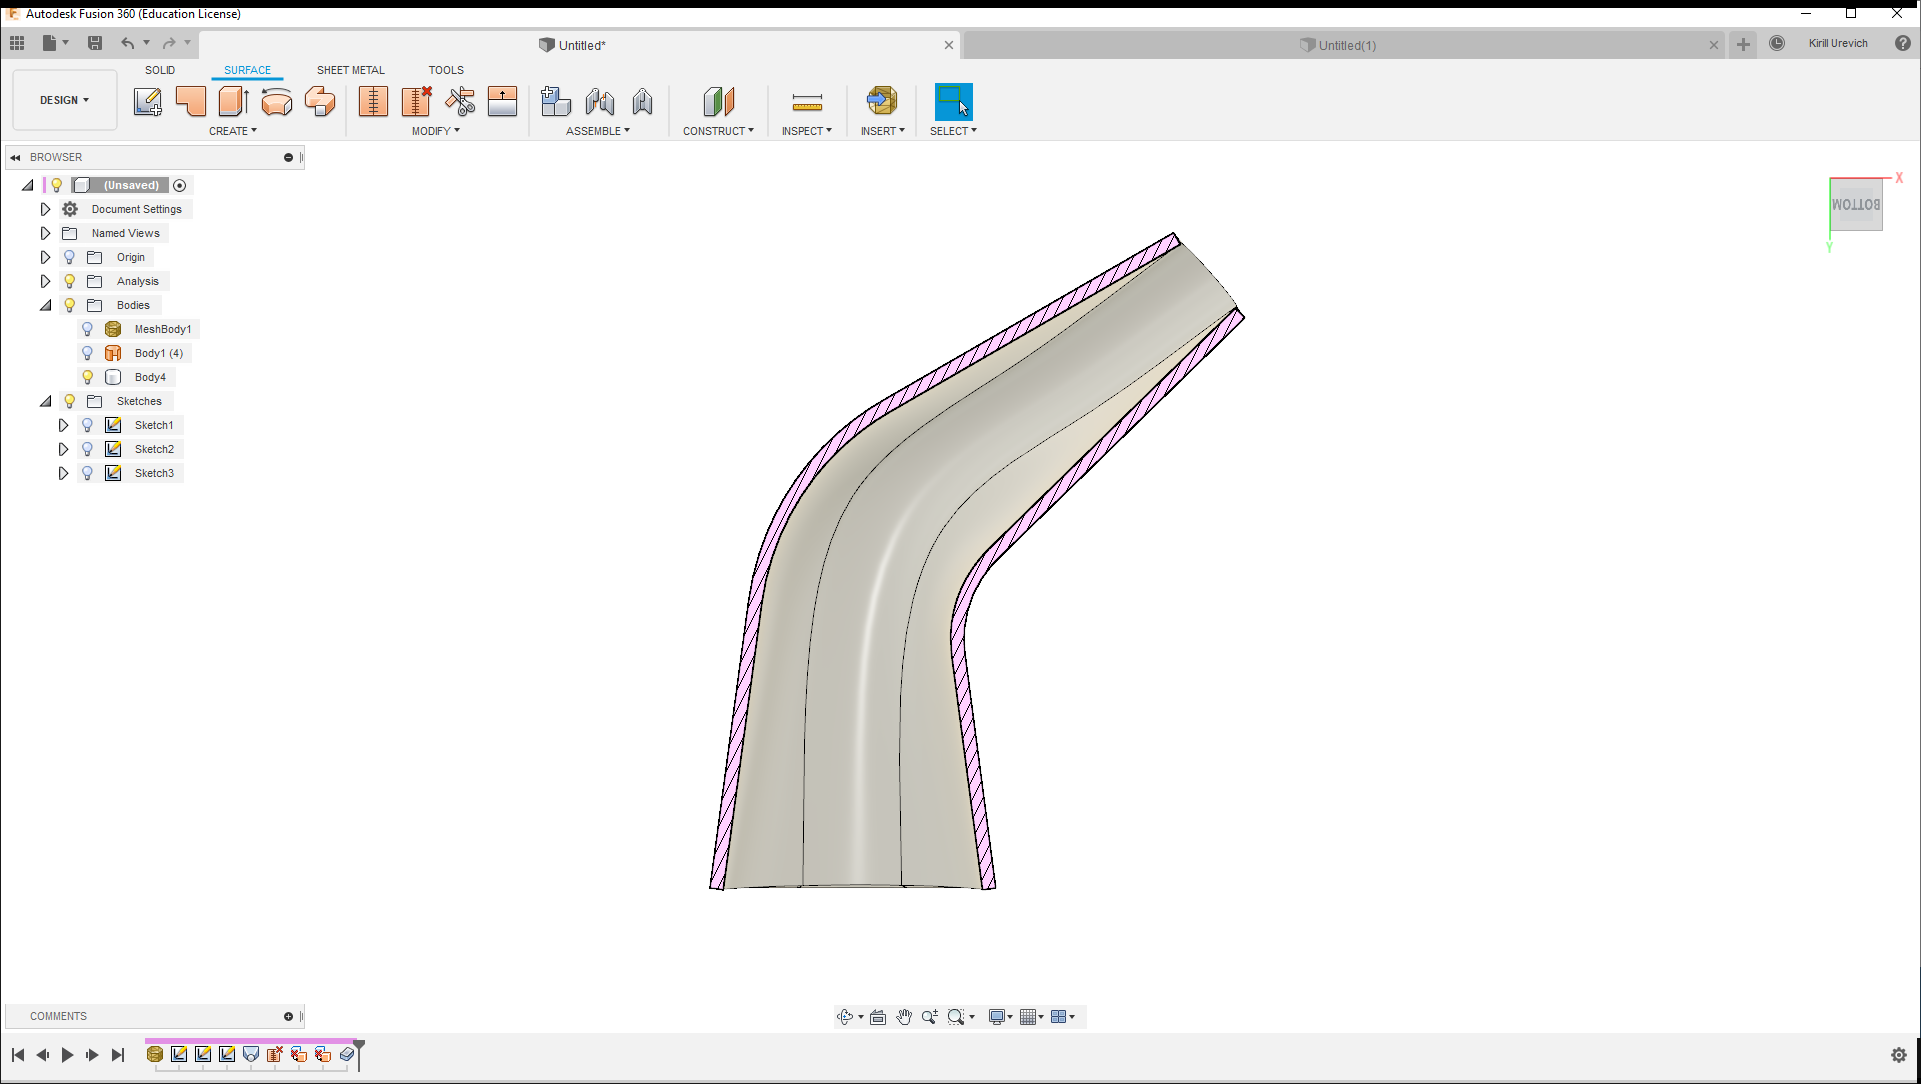Open the DESIGN workspace dropdown
Screen dimensions: 1921x1084
coord(65,100)
